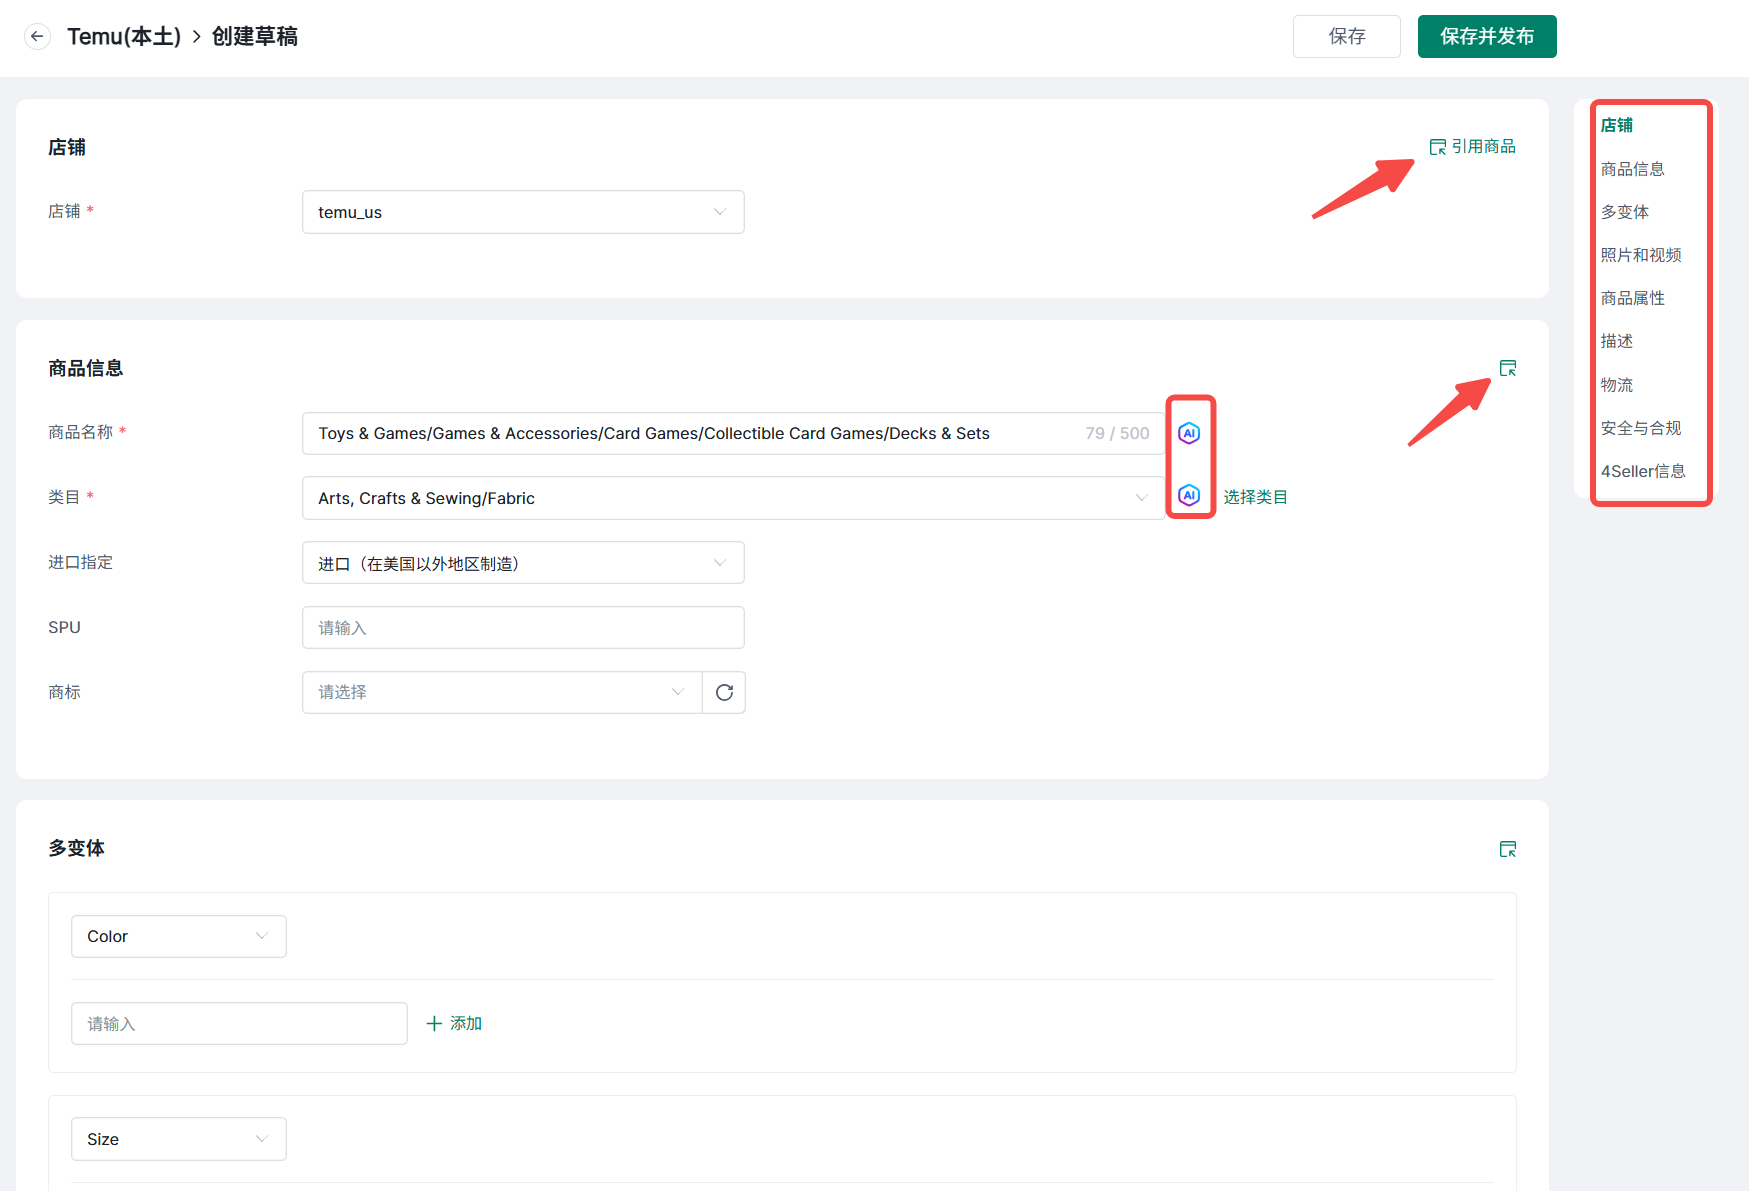Click refresh icon next to 商标 dropdown
Image resolution: width=1749 pixels, height=1191 pixels.
tap(724, 692)
